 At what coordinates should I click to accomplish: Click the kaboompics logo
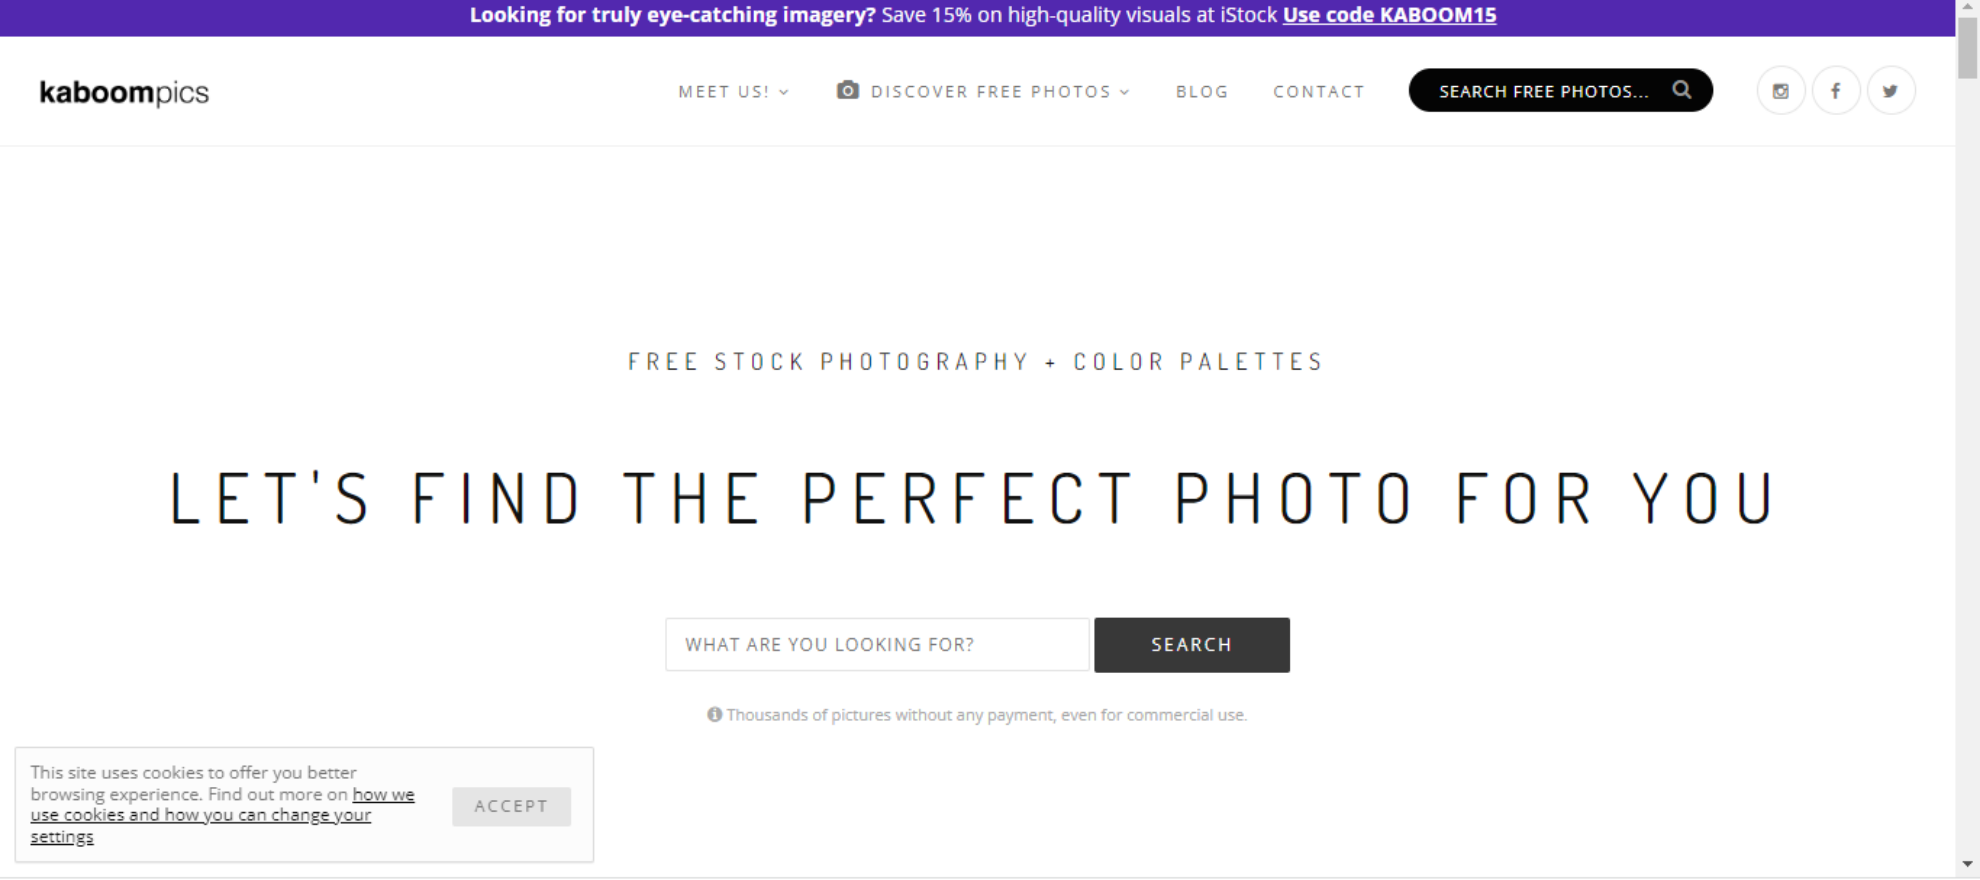pos(124,92)
